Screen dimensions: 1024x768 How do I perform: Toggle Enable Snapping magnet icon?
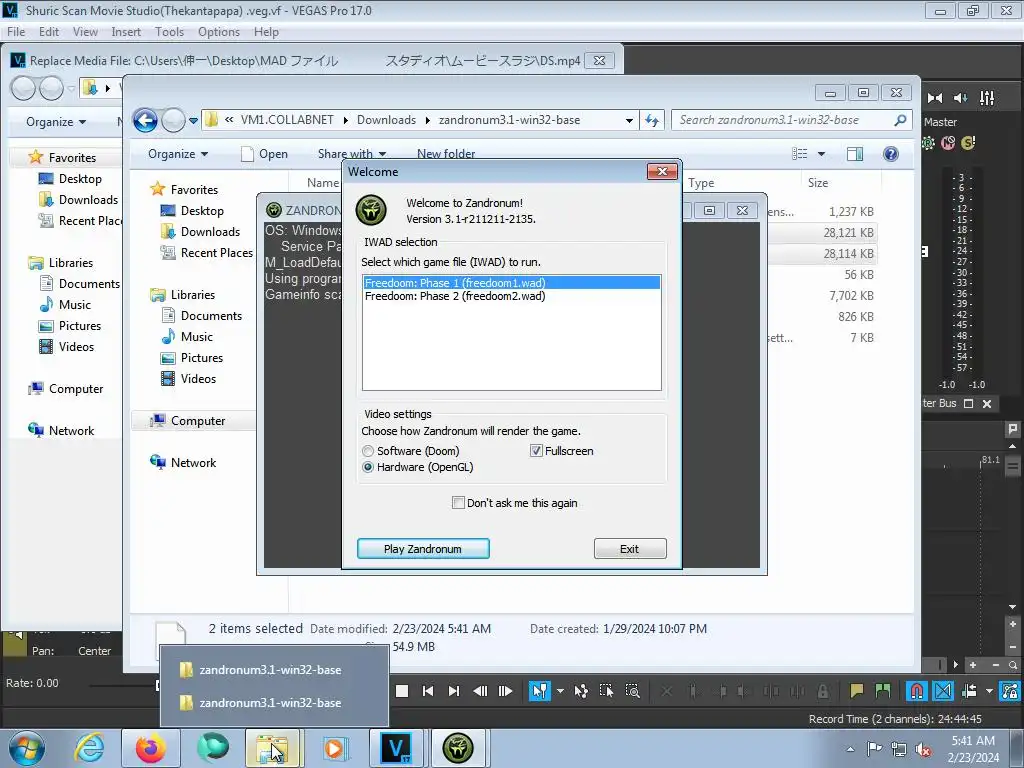tap(916, 691)
